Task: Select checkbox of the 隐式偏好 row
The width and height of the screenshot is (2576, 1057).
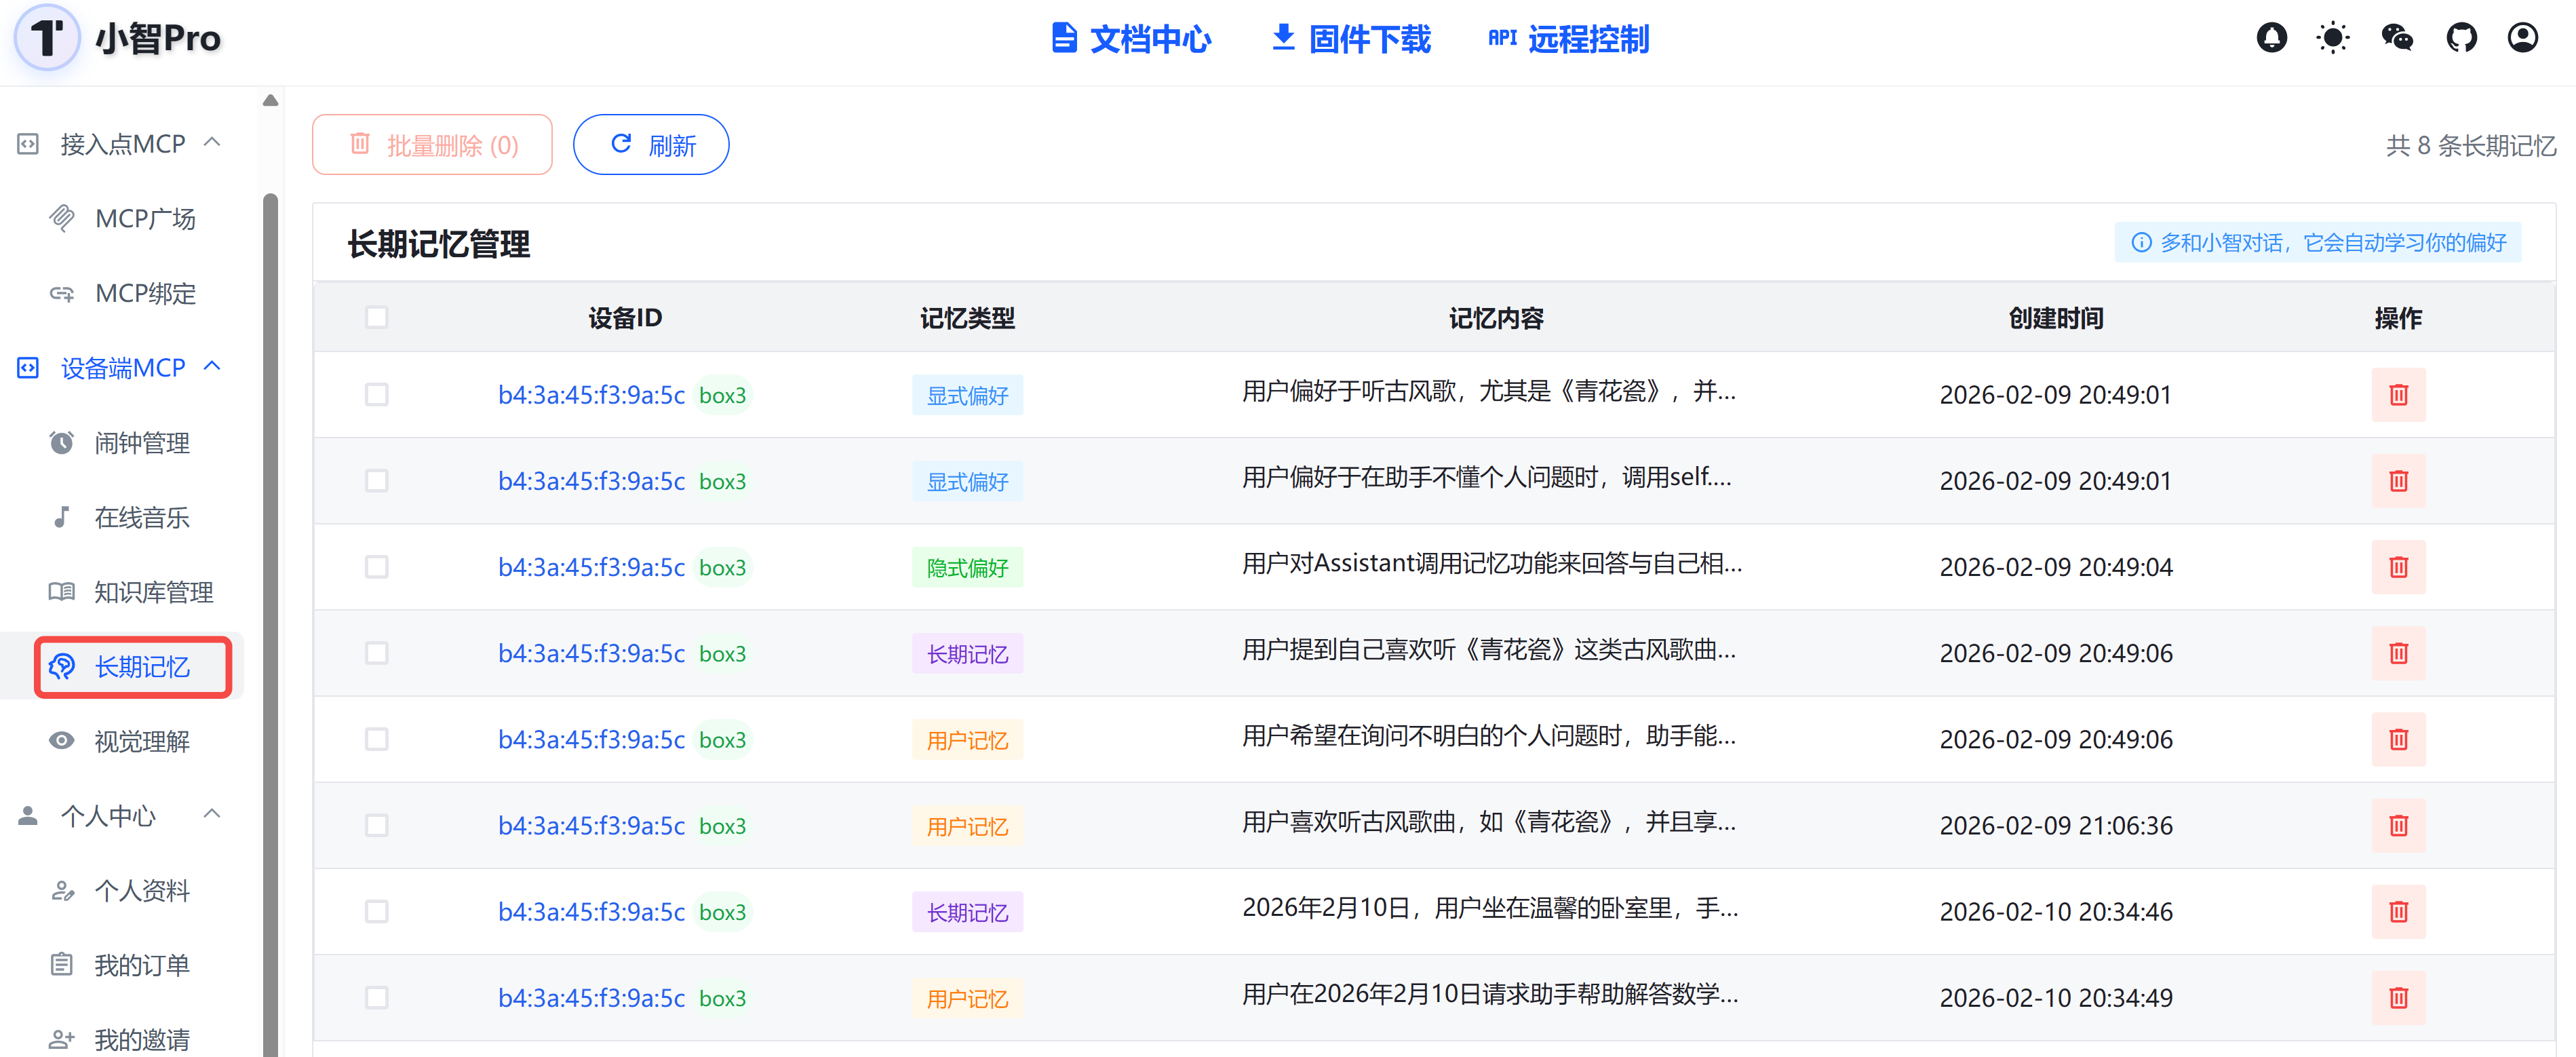Action: pos(376,567)
